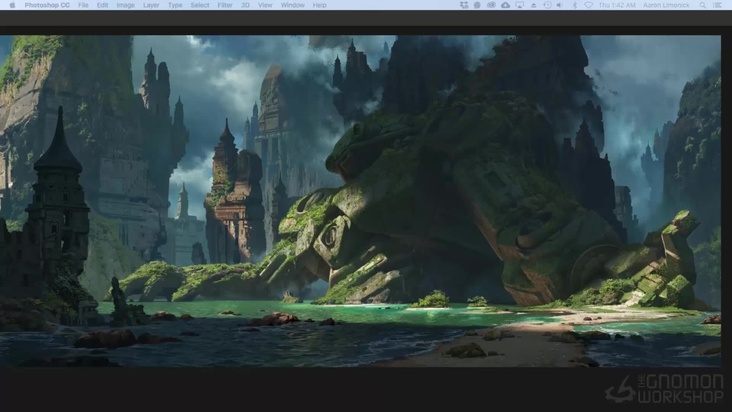Screen dimensions: 732x412
Task: Click the eject icon in menu bar
Action: point(533,5)
